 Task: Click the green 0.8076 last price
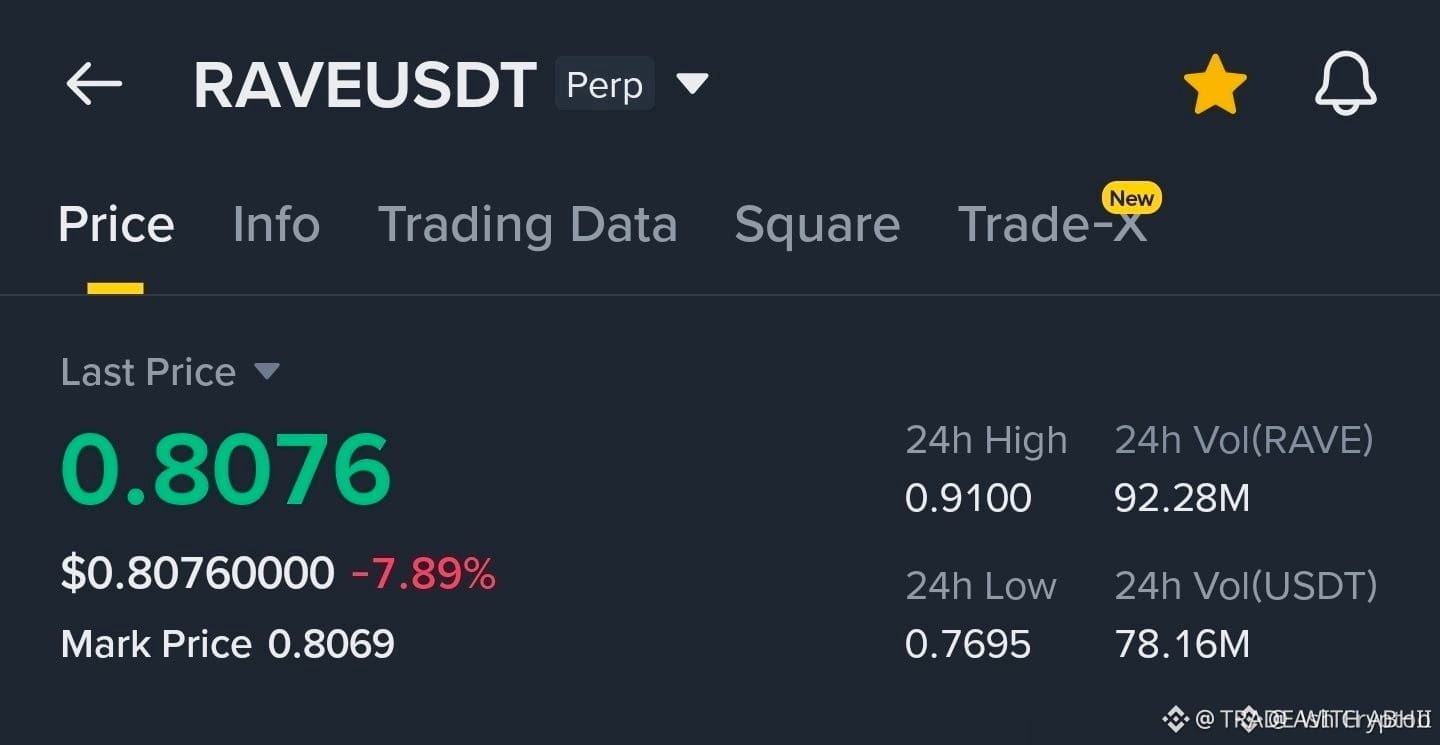click(x=226, y=470)
